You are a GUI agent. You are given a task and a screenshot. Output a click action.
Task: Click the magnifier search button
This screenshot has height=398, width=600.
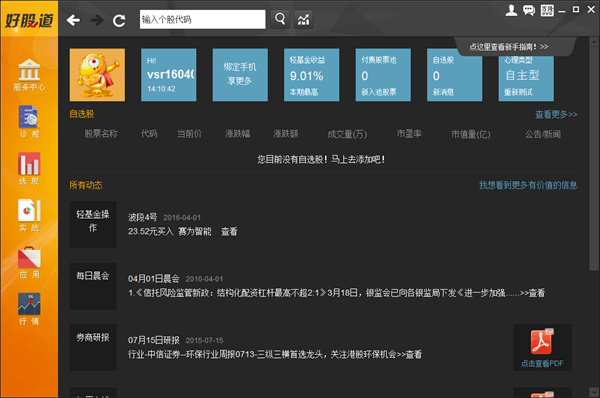280,19
